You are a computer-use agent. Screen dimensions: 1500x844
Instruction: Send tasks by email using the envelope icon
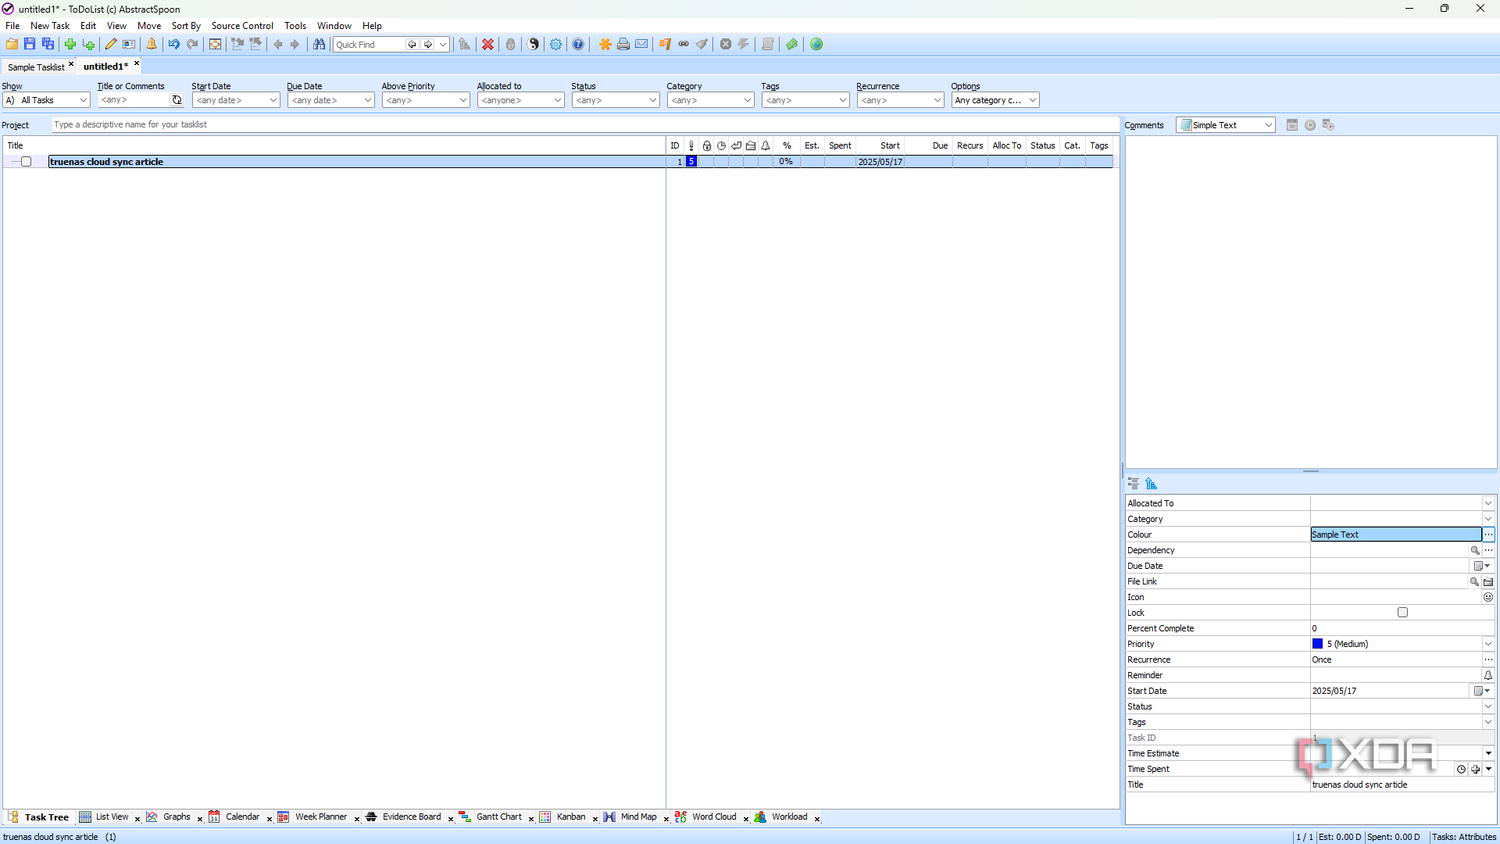click(642, 44)
